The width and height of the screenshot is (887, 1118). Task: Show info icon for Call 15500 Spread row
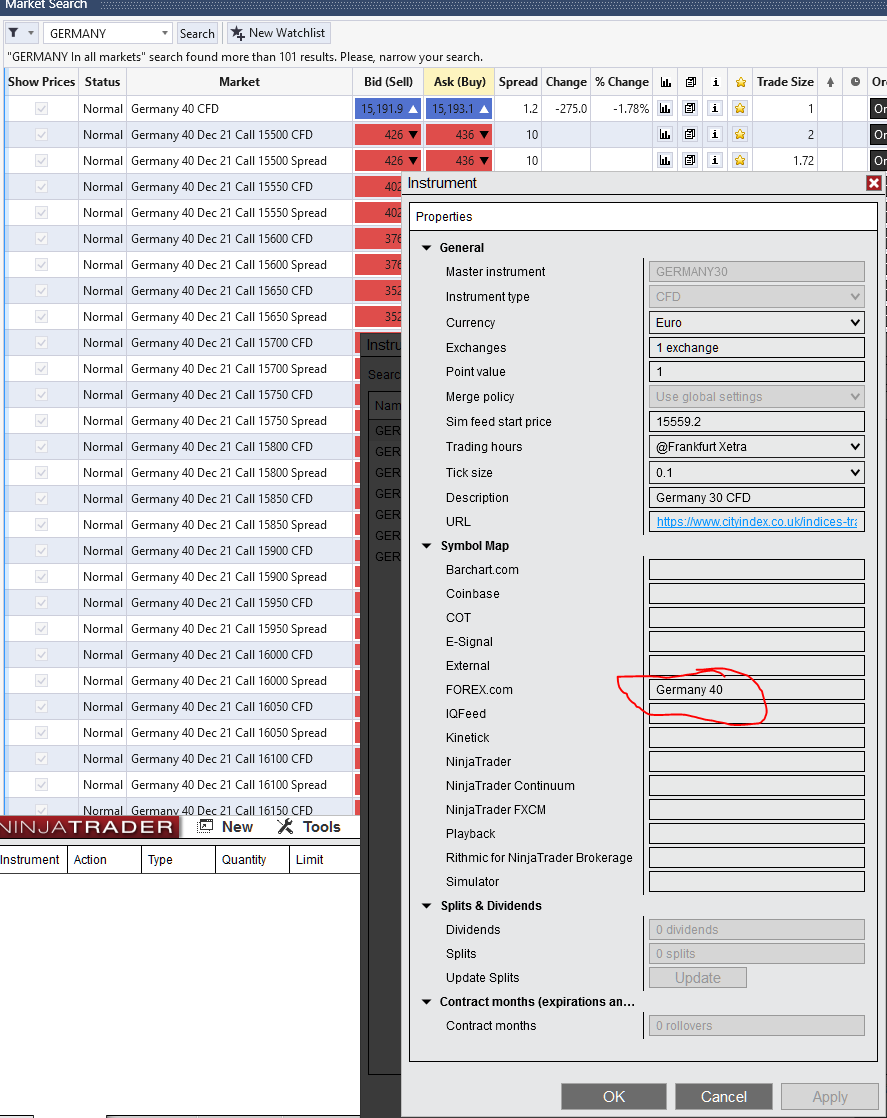[714, 160]
